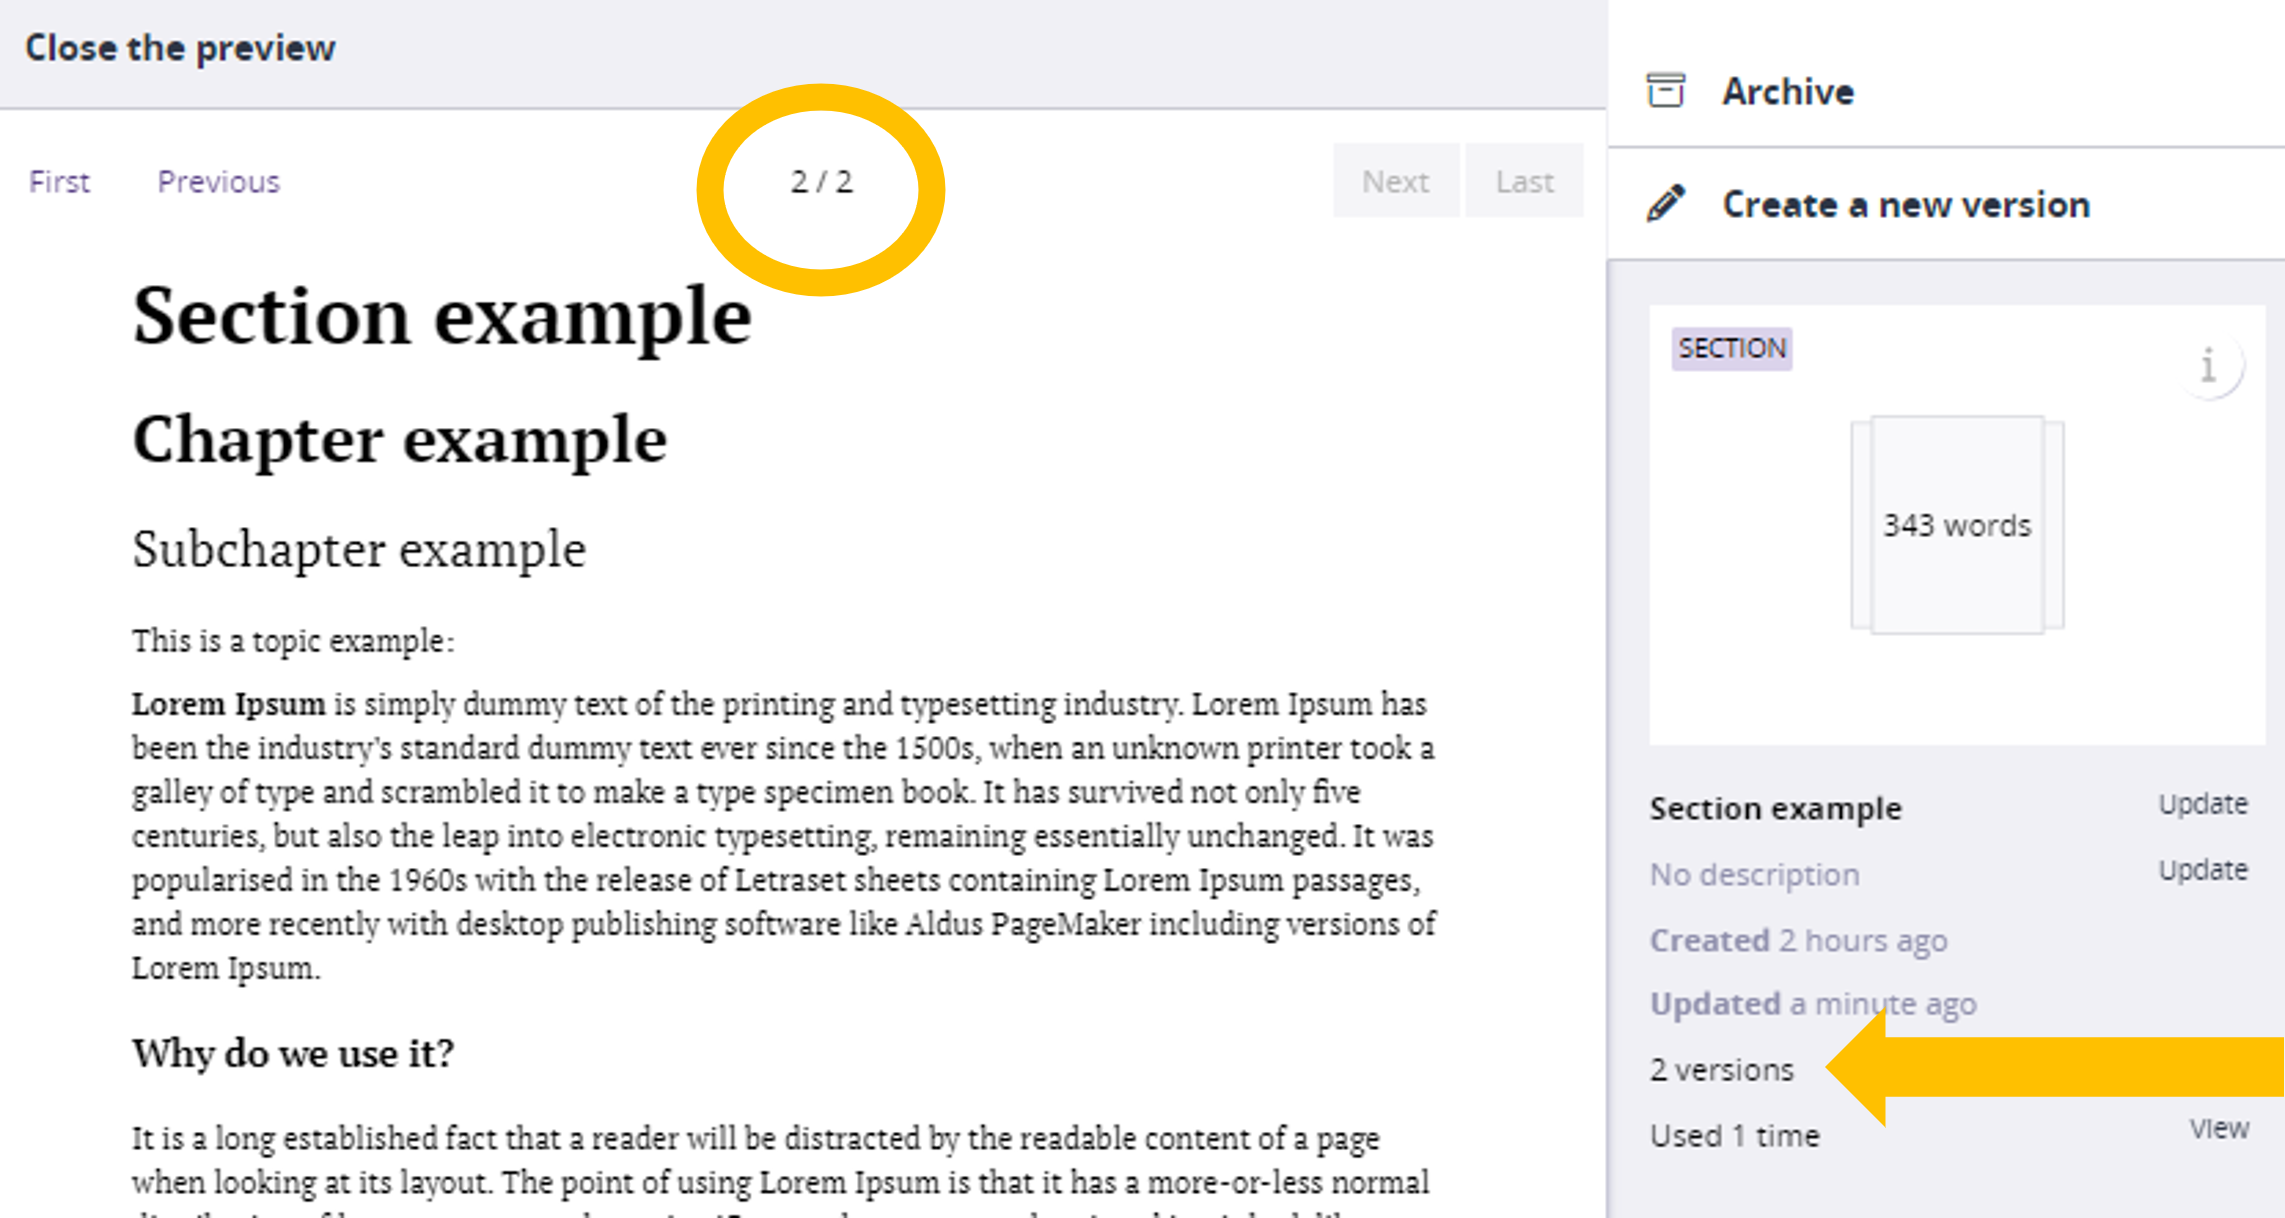
Task: Update the No description field
Action: (x=2202, y=870)
